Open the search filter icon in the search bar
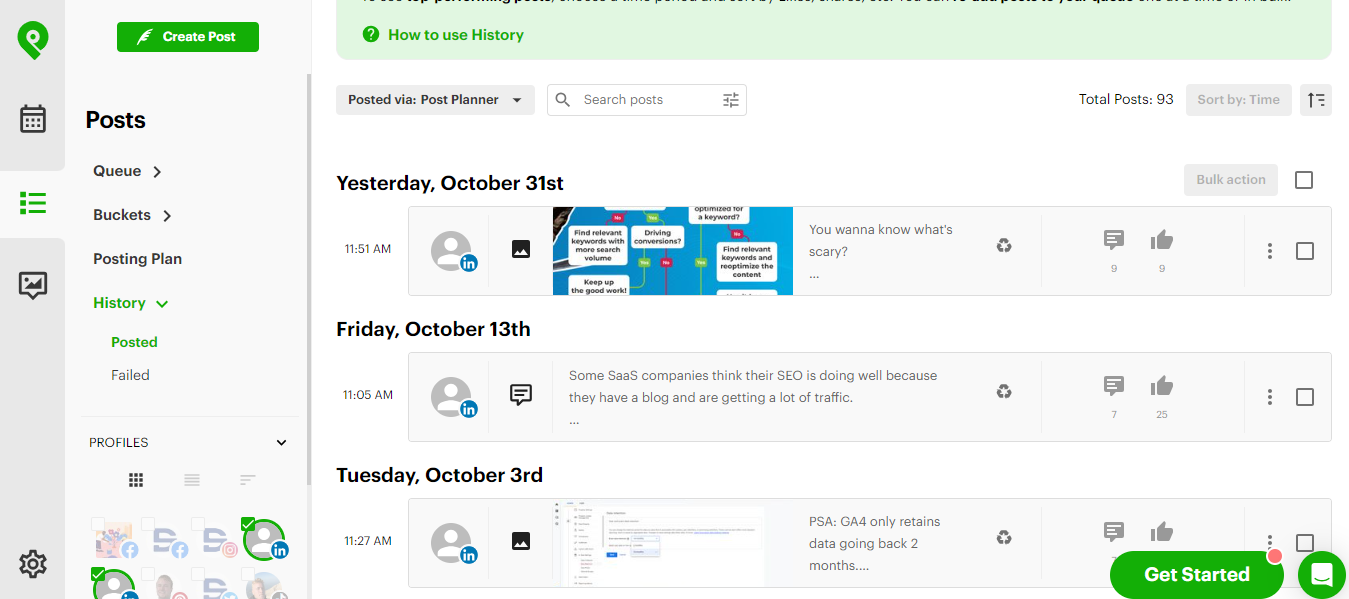The width and height of the screenshot is (1349, 599). point(730,100)
